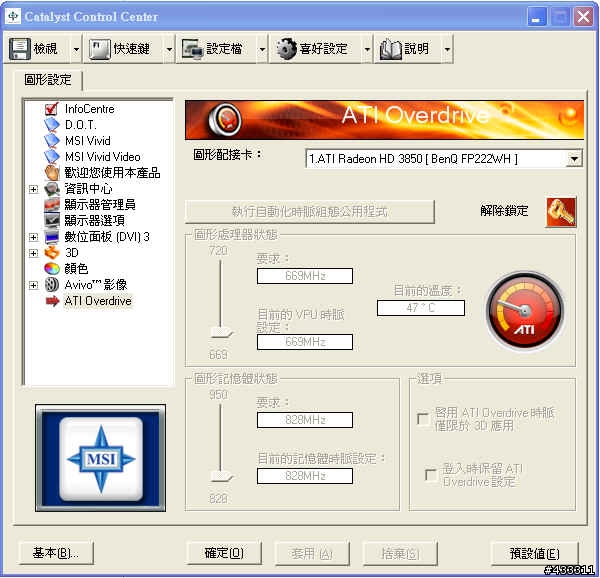Click the 說明 help book icon

[391, 49]
